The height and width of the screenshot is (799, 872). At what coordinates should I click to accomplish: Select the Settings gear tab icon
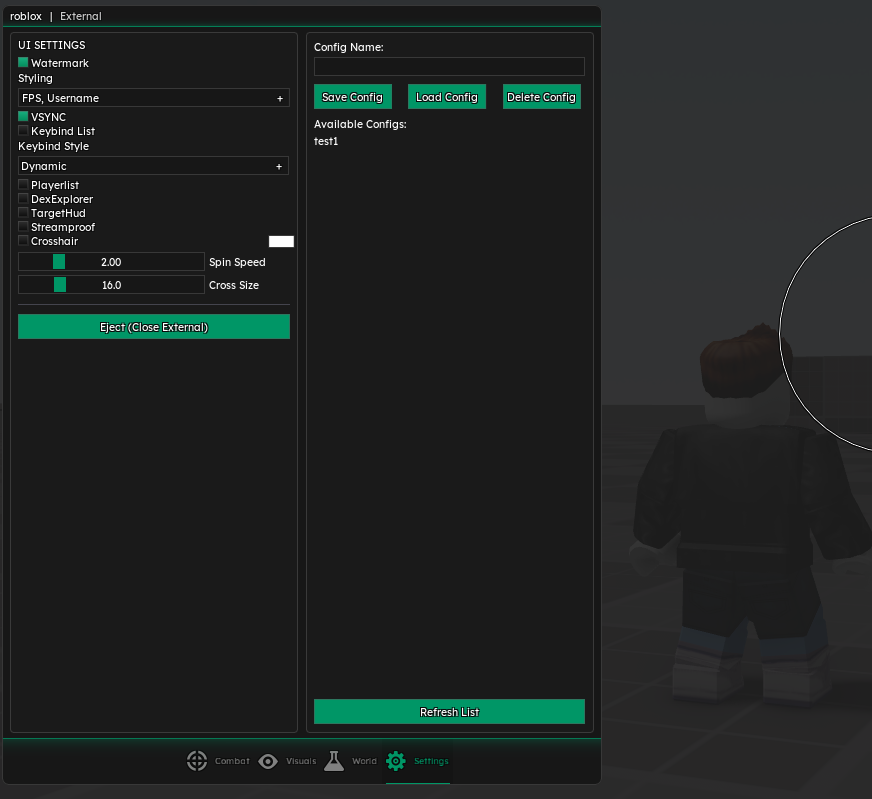(396, 761)
